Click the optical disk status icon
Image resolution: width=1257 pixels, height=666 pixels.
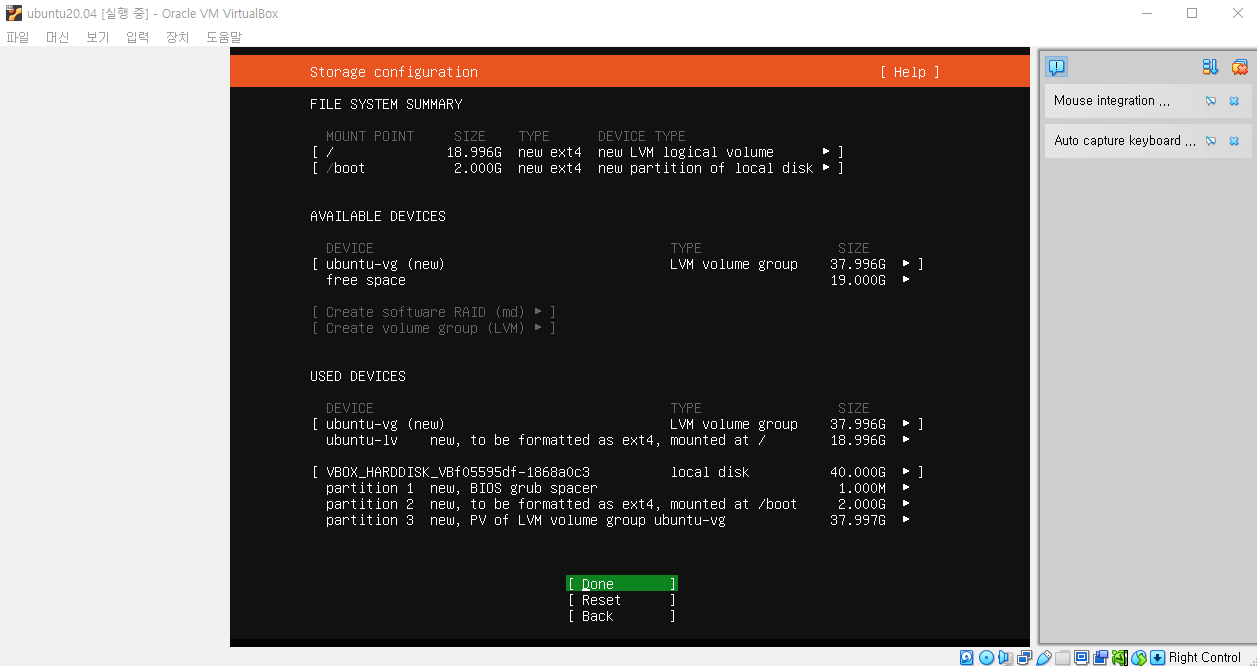987,657
